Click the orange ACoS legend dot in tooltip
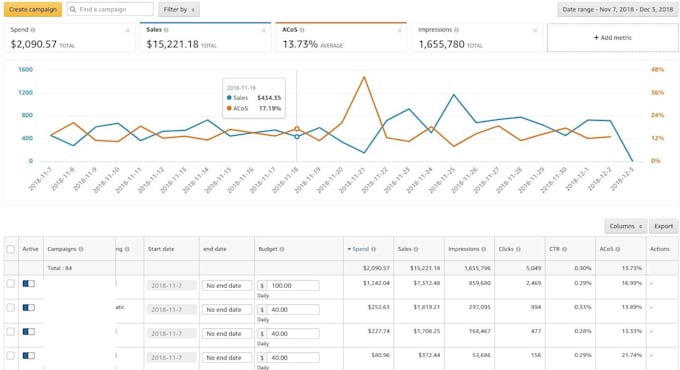Image resolution: width=680 pixels, height=370 pixels. pos(229,108)
